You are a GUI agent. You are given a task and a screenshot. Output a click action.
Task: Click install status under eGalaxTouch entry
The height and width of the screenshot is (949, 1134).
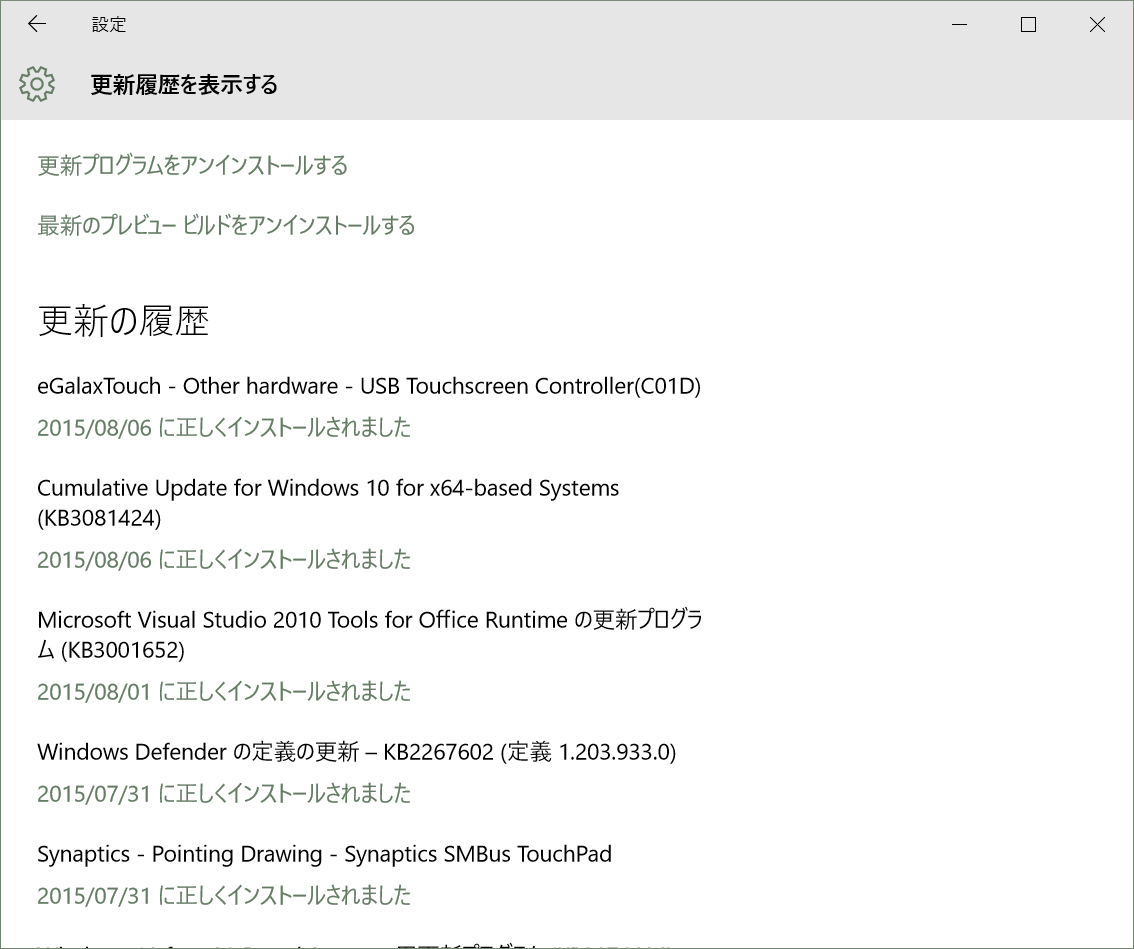224,427
